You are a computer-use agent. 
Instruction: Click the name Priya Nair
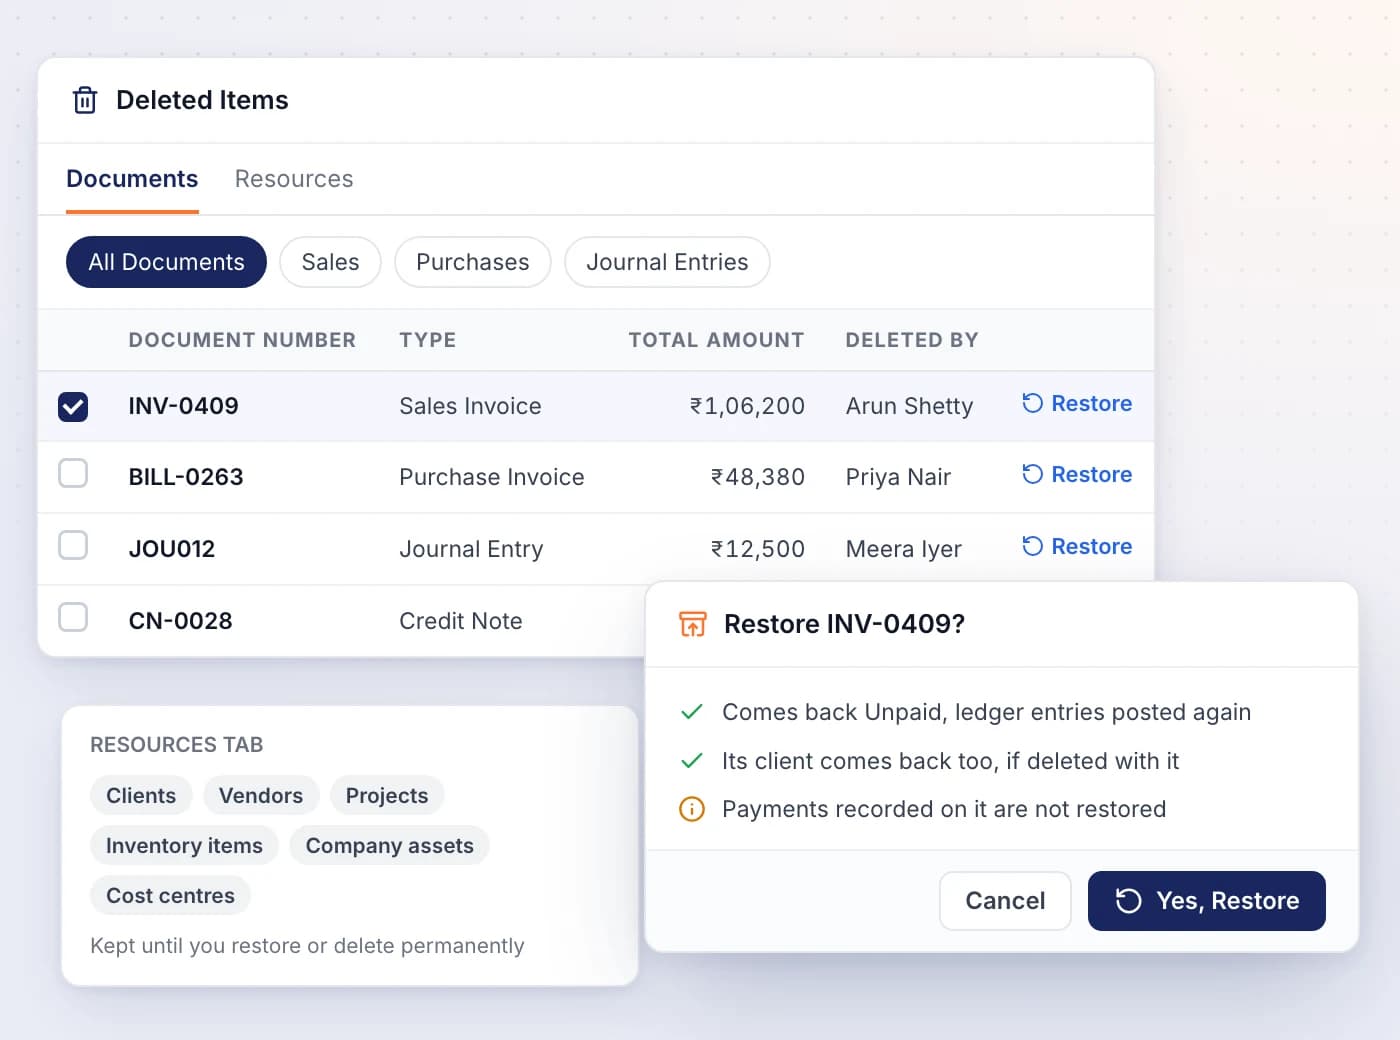click(898, 477)
